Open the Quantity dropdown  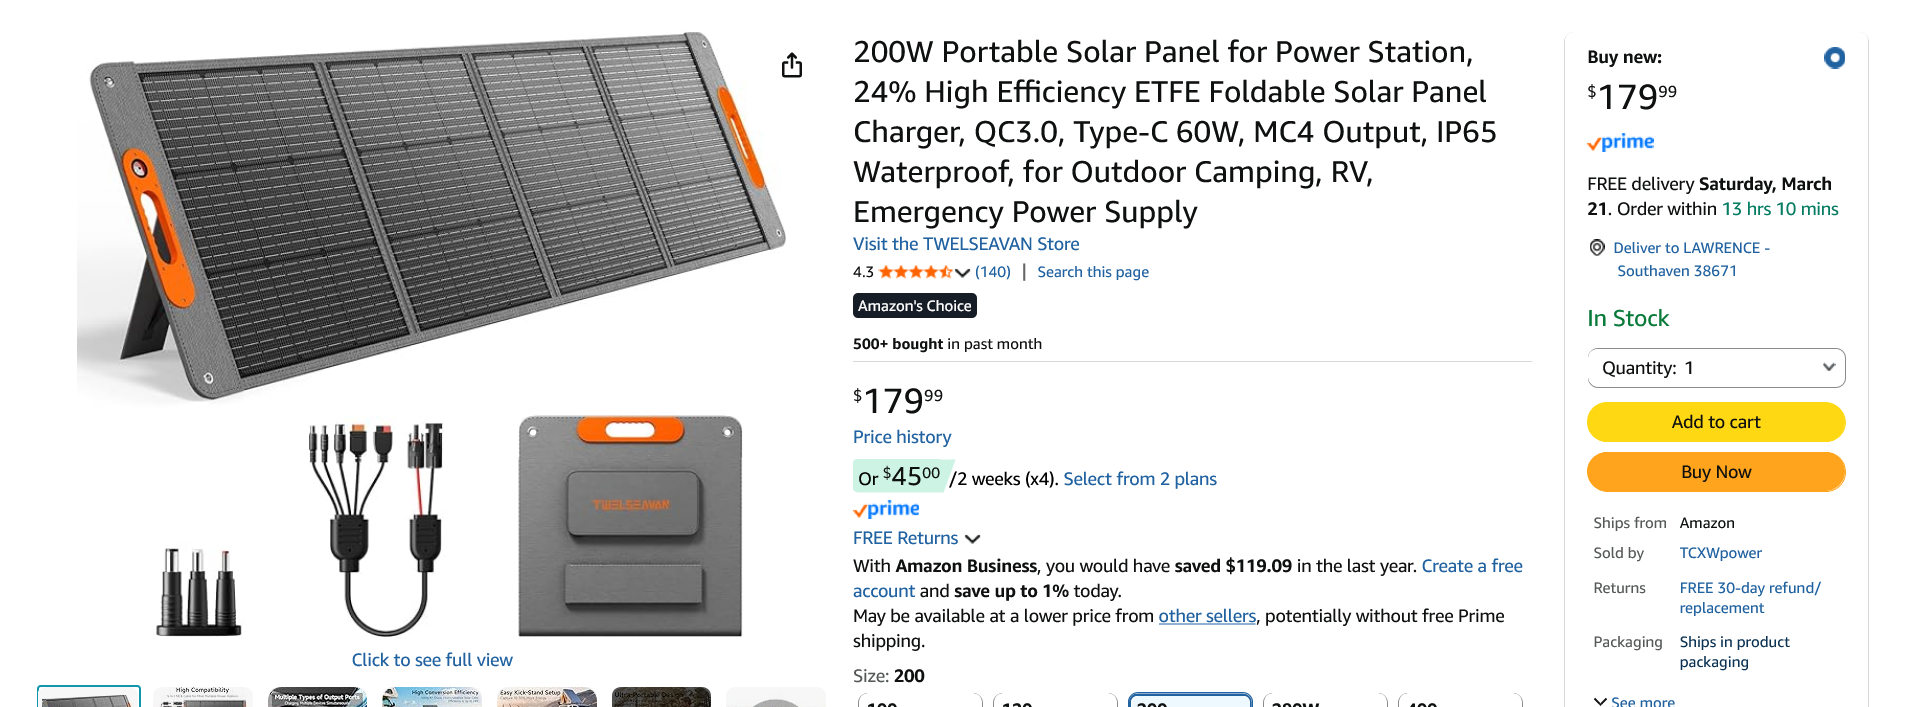[1715, 367]
